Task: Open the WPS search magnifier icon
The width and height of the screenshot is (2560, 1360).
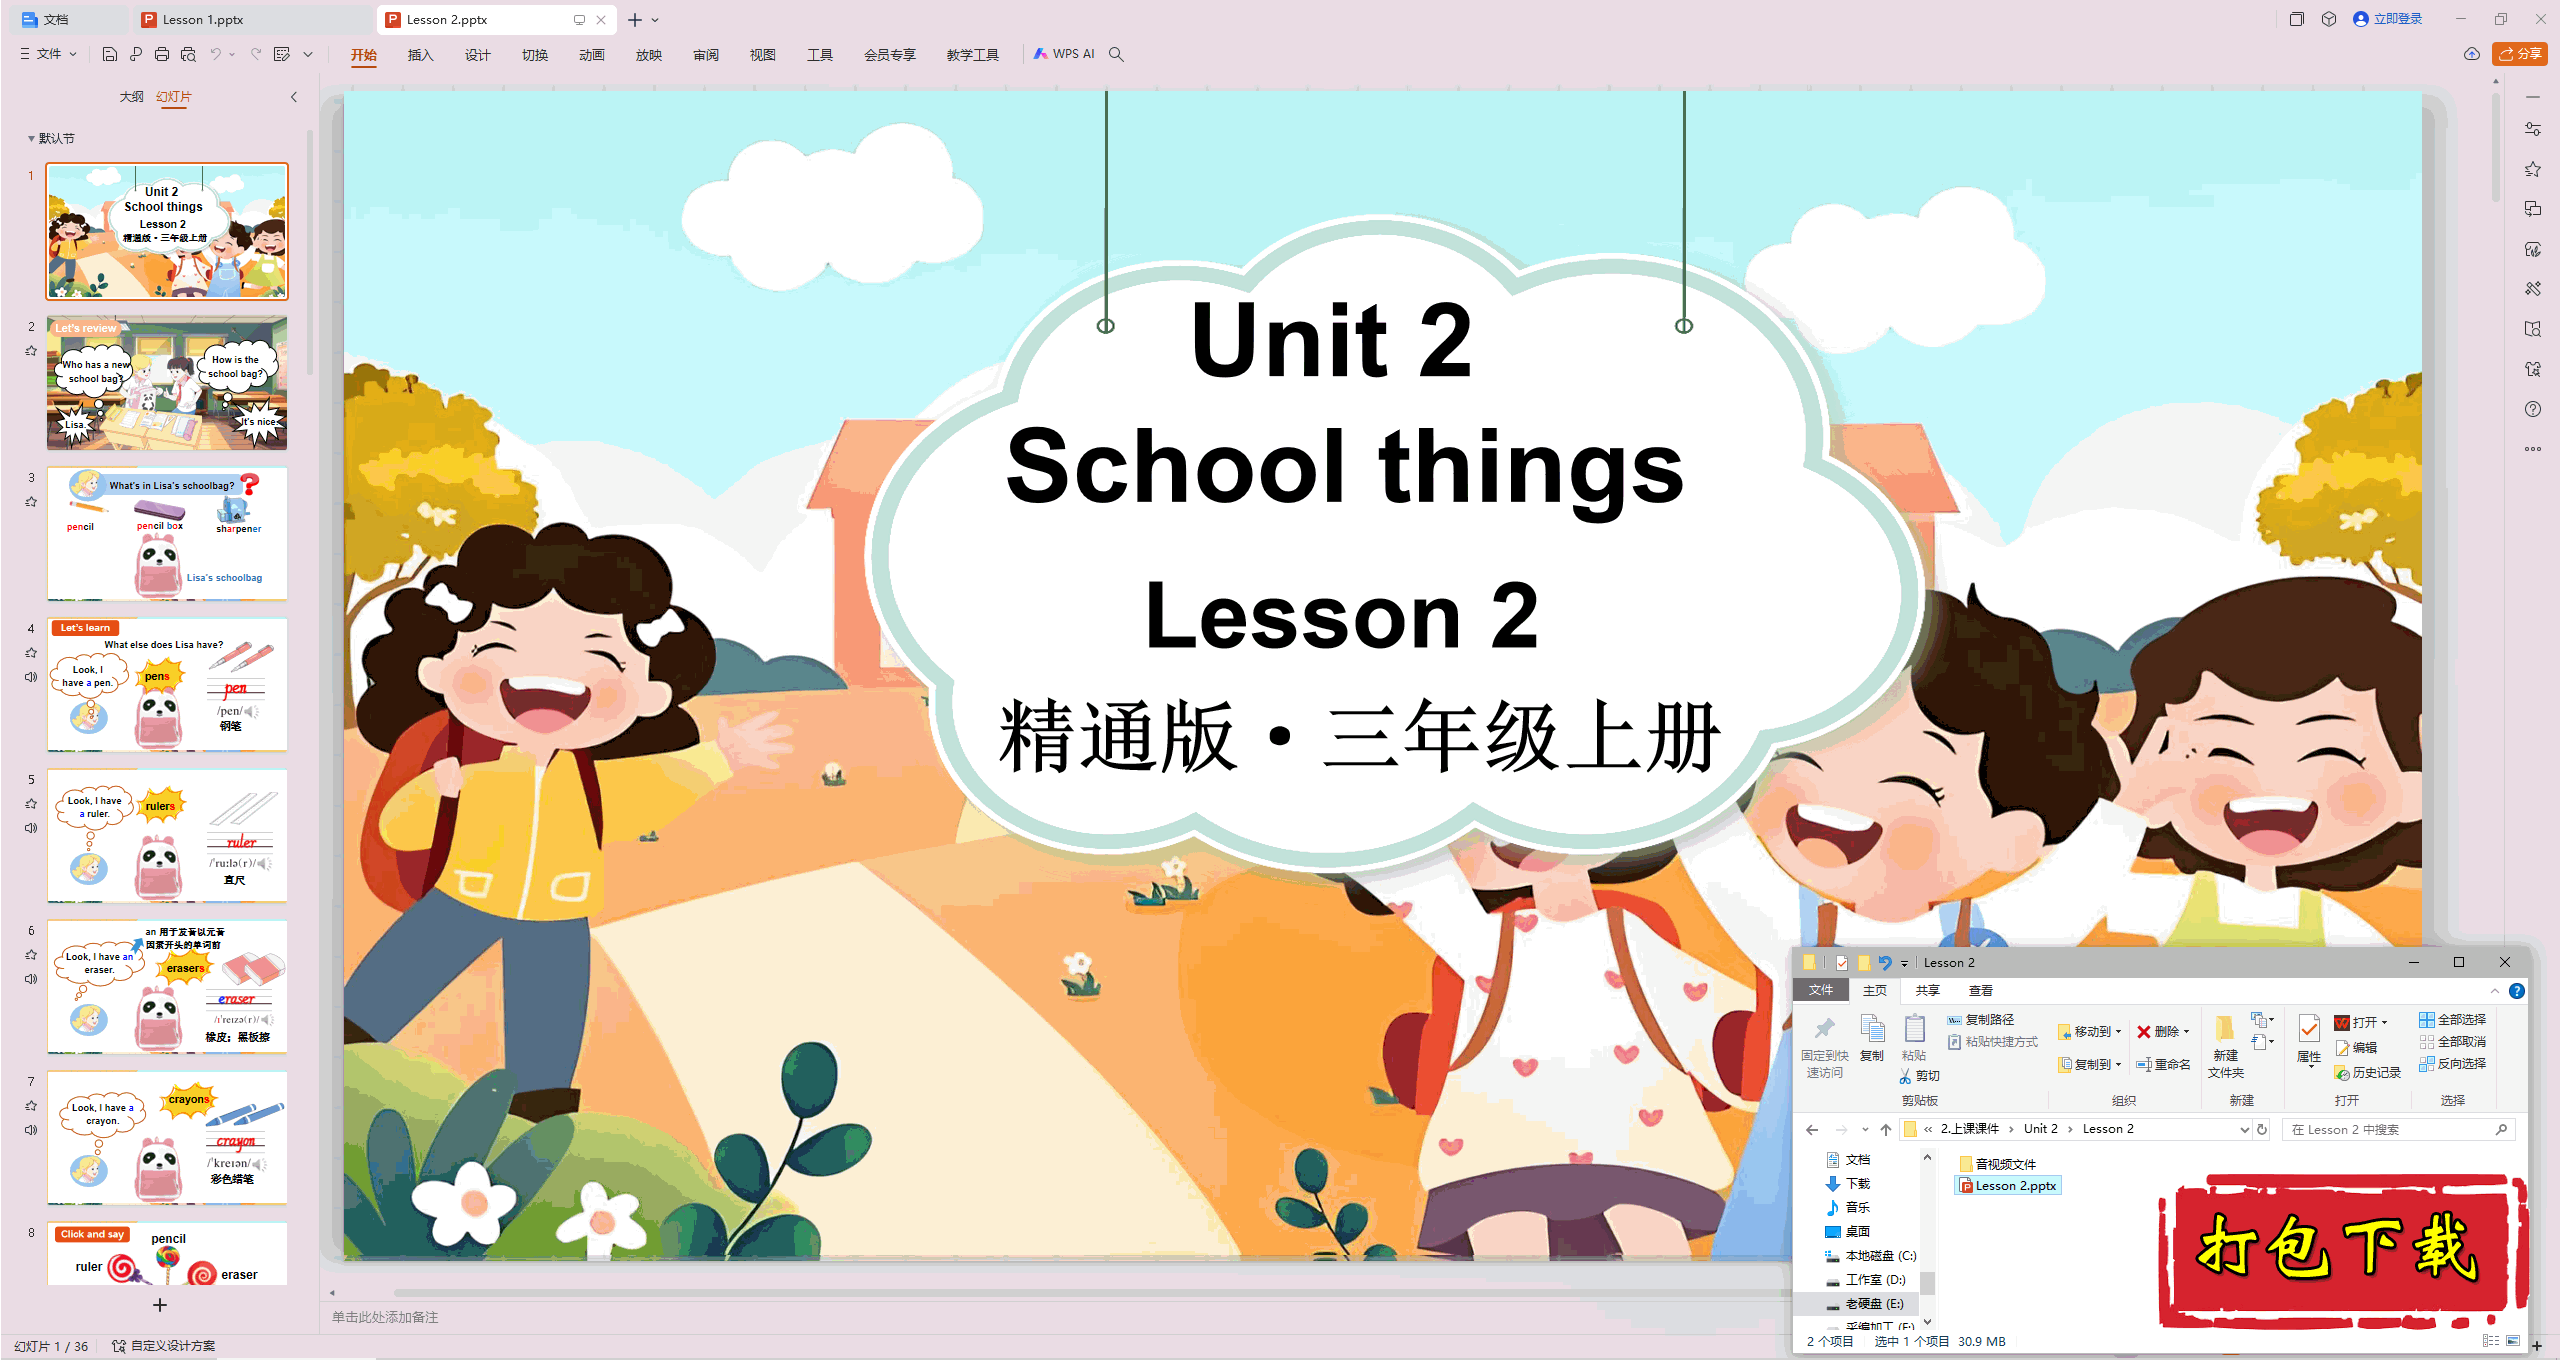Action: click(x=1116, y=54)
